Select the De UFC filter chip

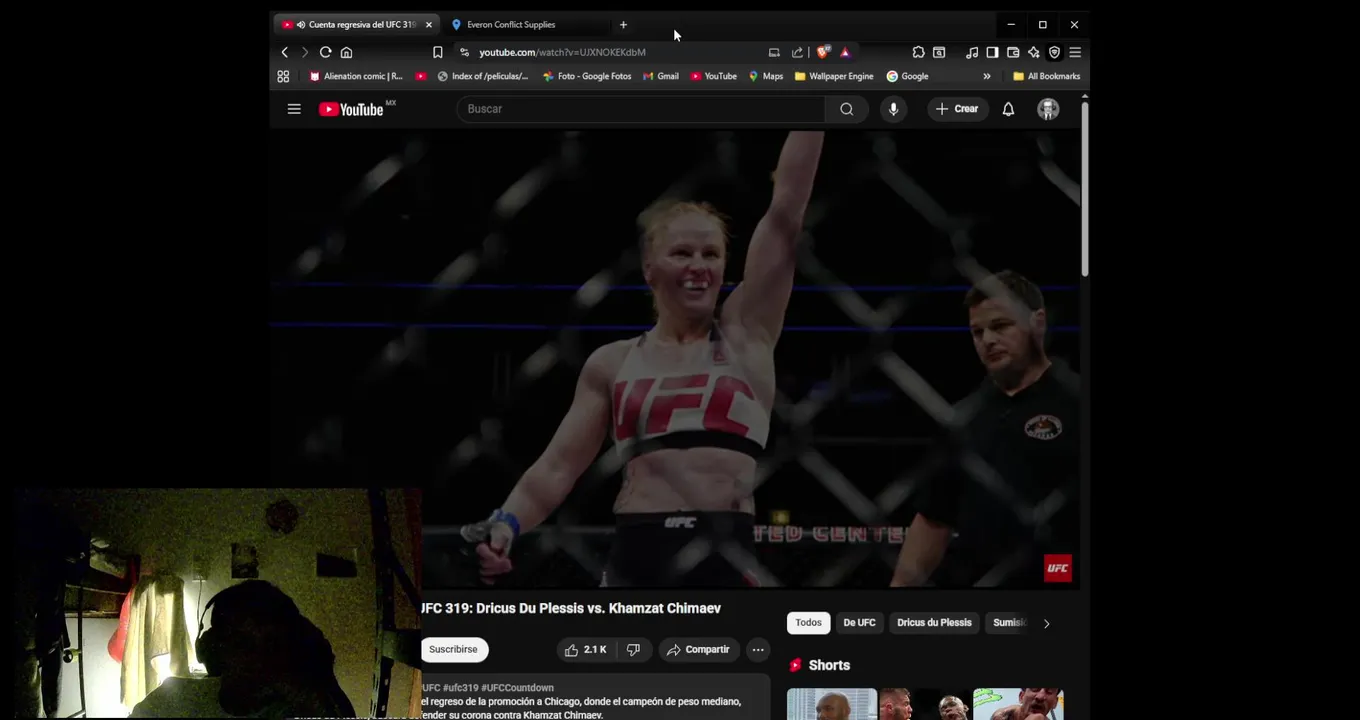coord(859,623)
